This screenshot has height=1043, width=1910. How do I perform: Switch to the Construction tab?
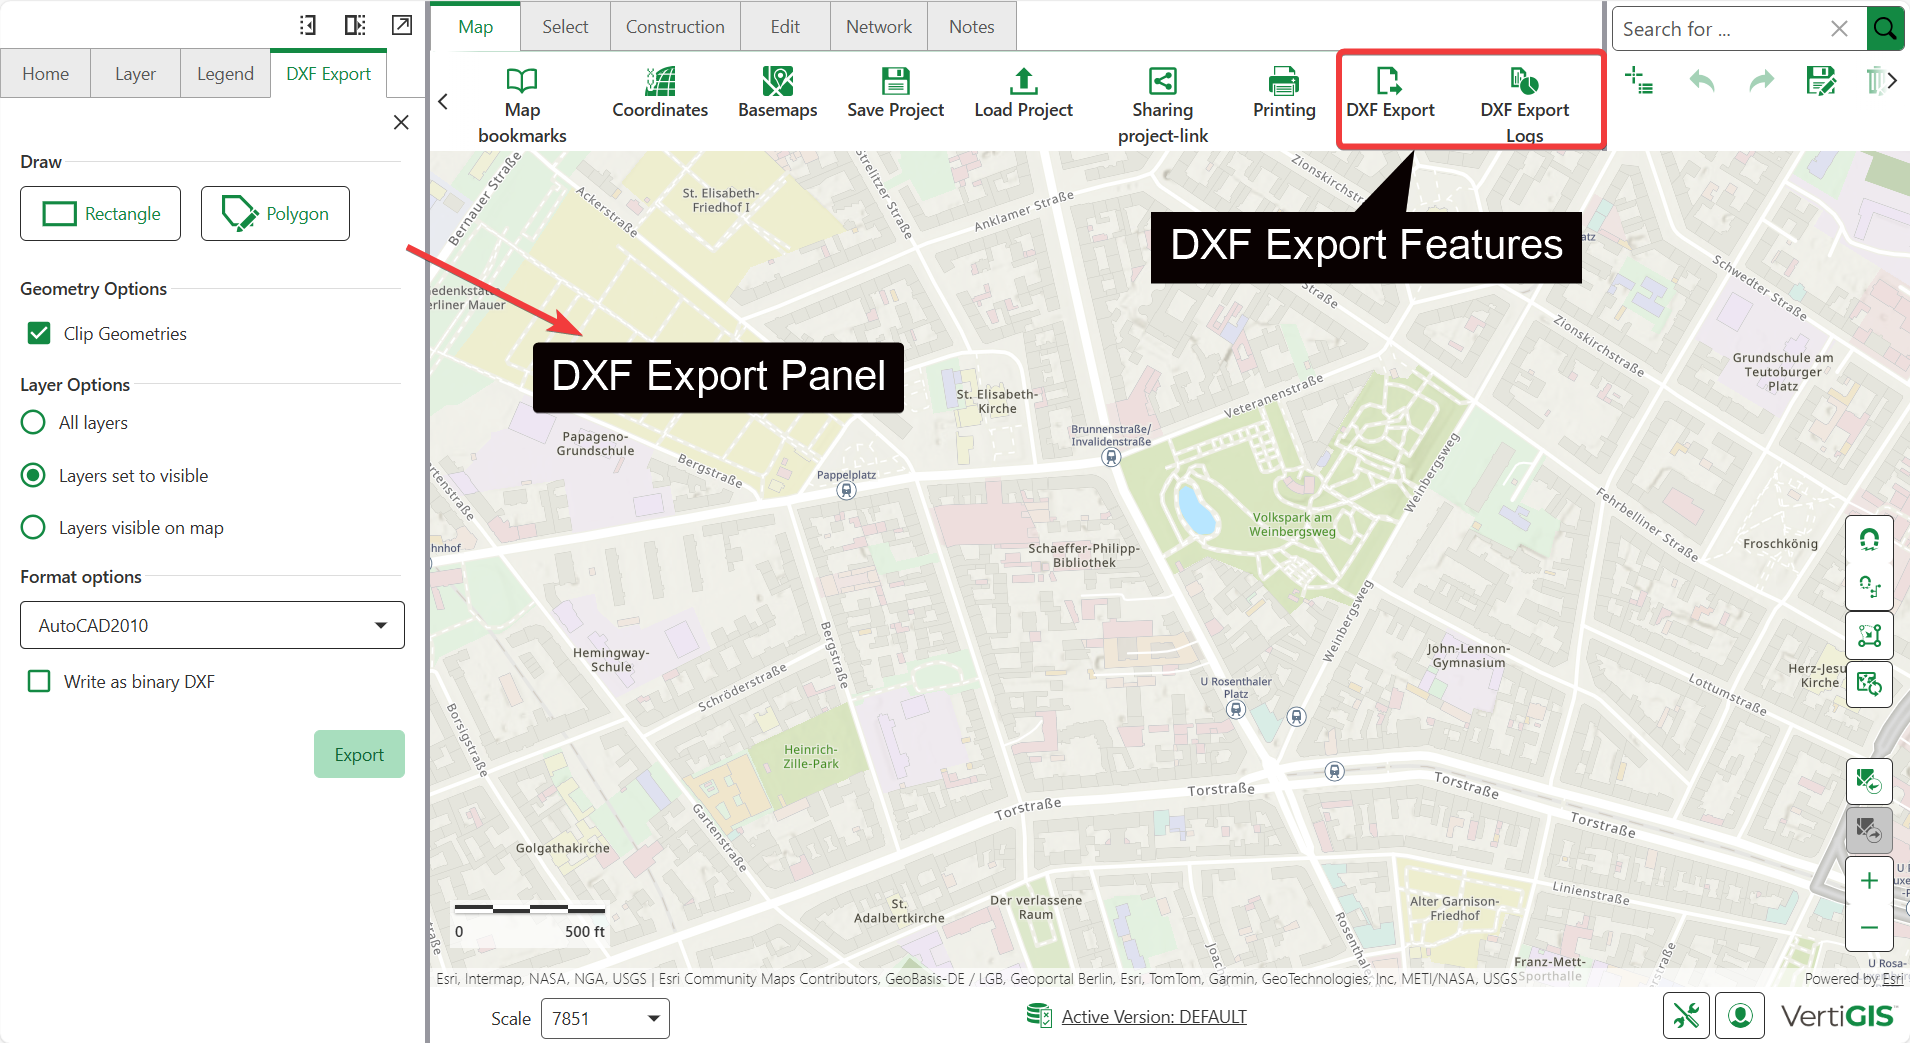tap(675, 27)
